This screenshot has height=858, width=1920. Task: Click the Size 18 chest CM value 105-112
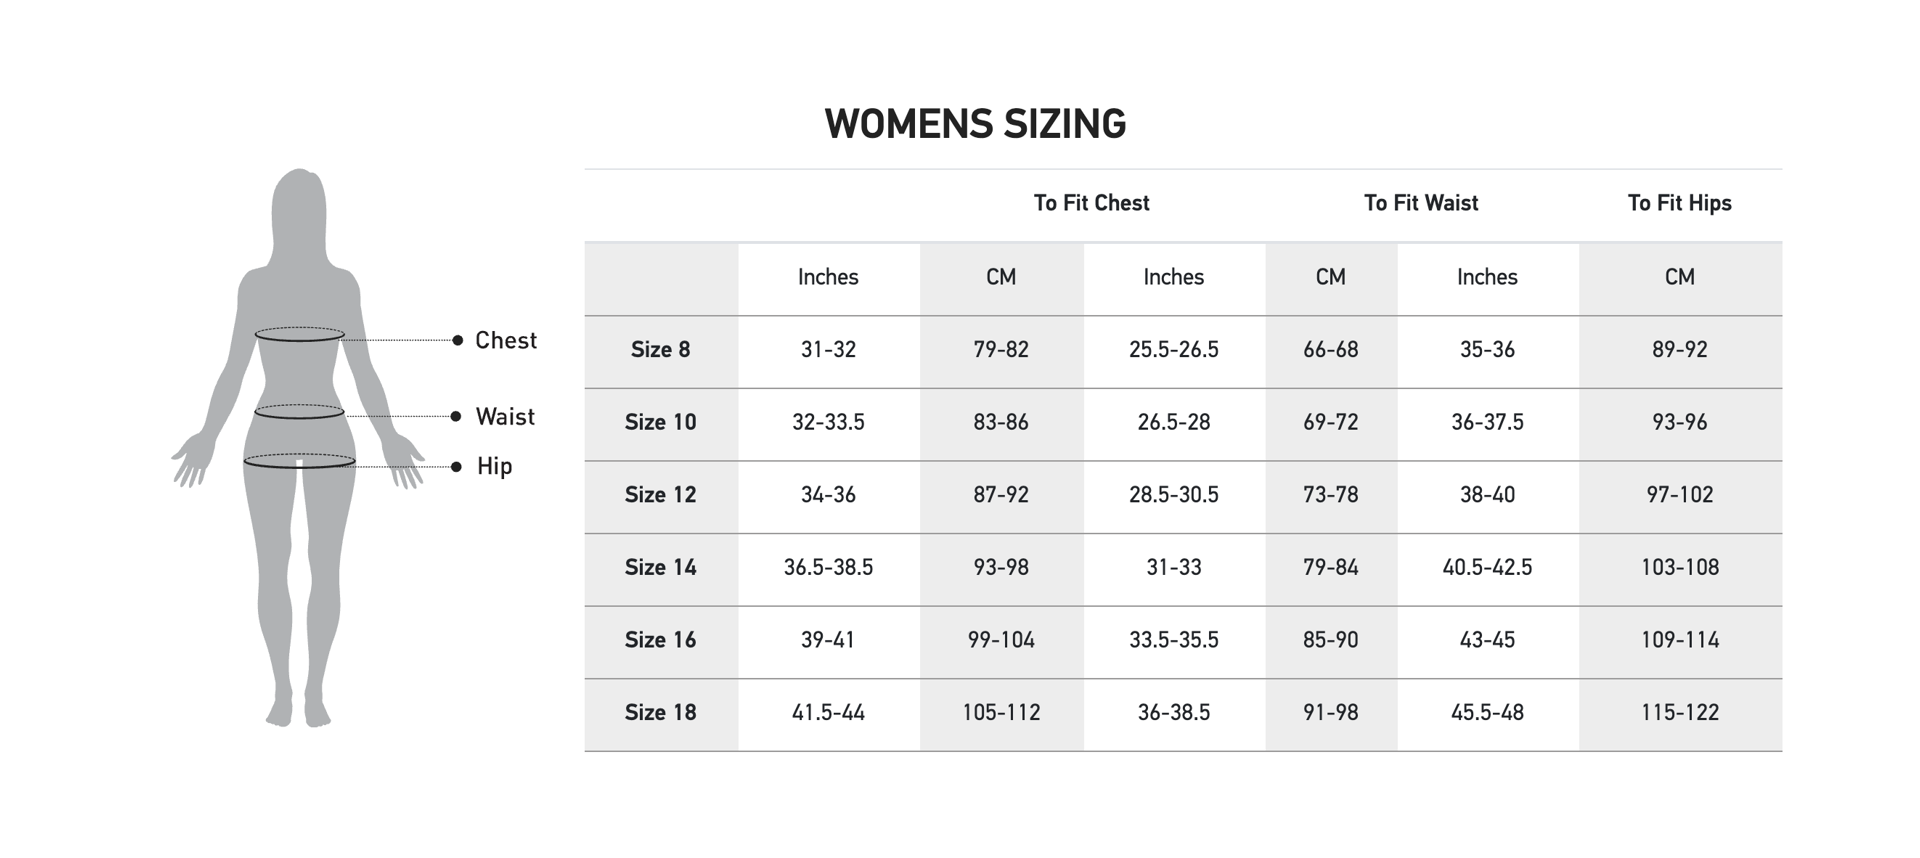(1001, 713)
